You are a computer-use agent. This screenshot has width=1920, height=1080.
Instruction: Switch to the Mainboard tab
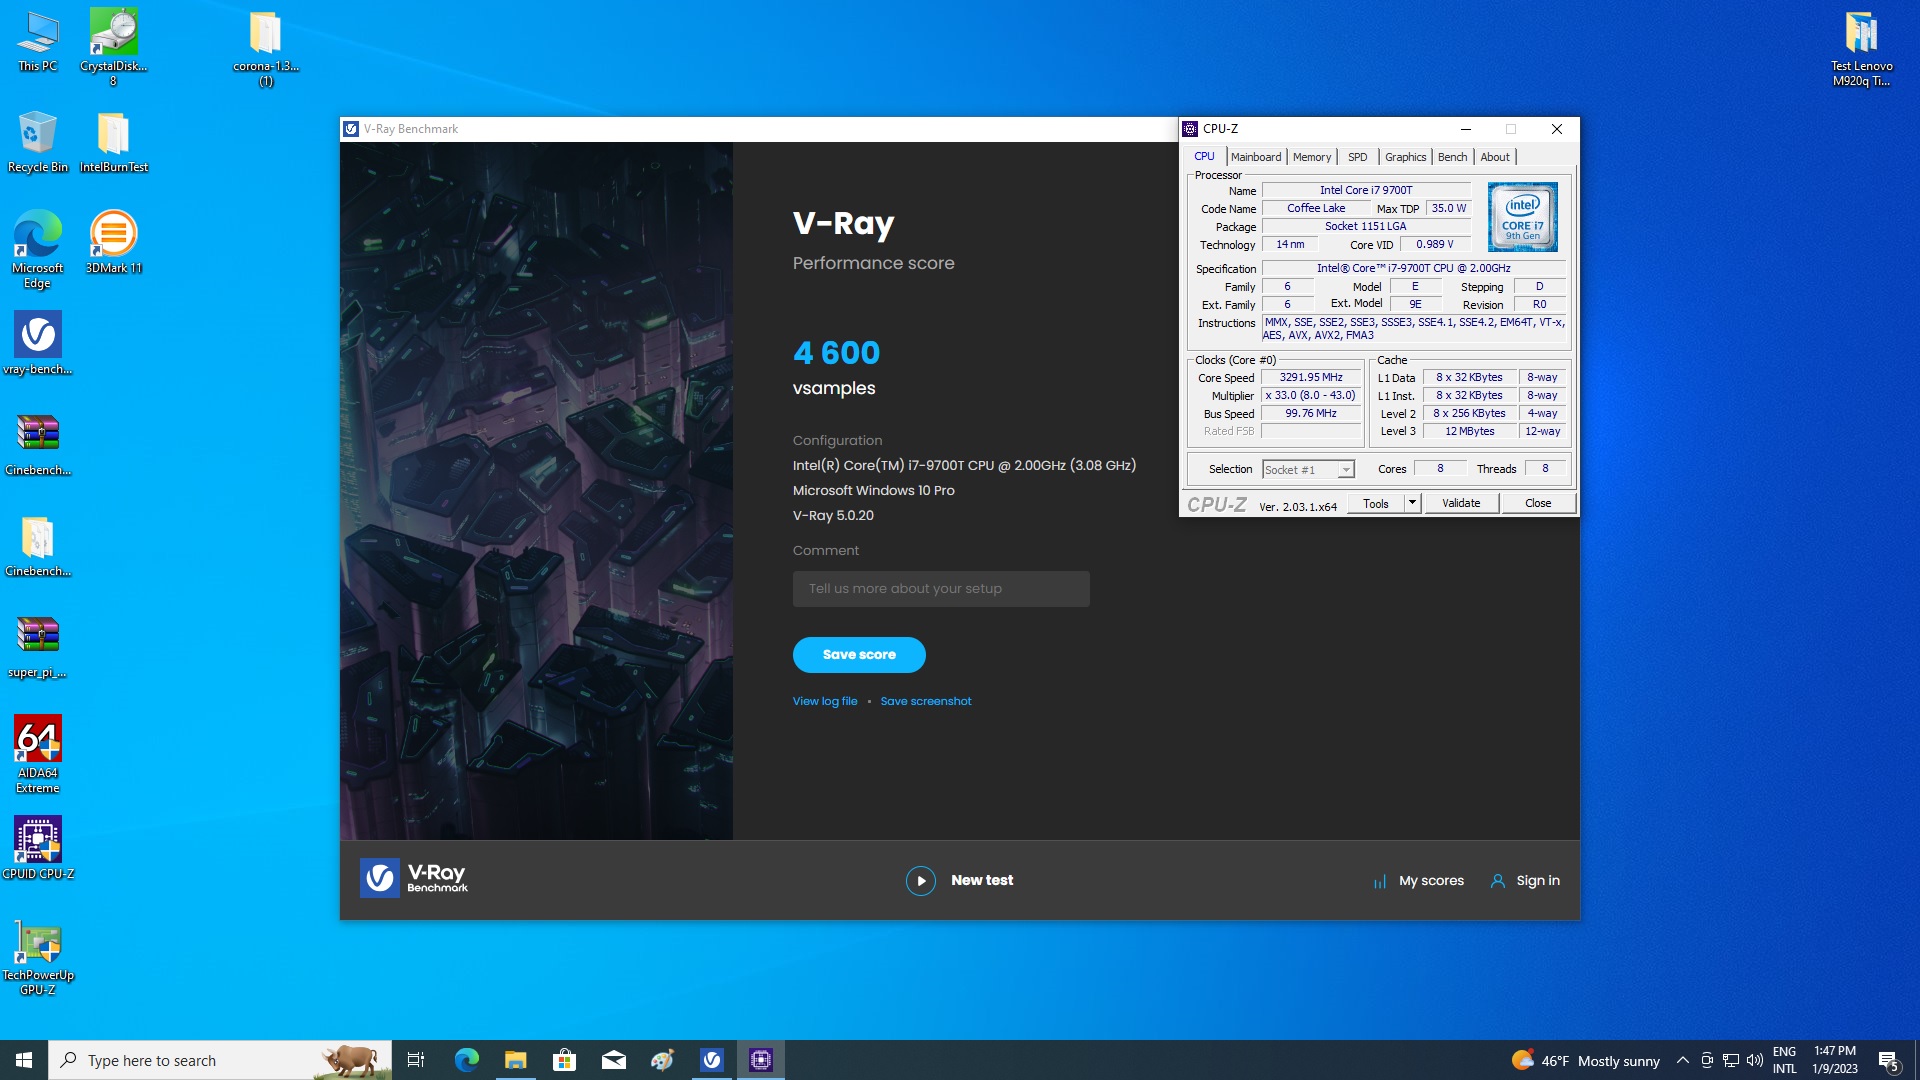click(x=1255, y=157)
